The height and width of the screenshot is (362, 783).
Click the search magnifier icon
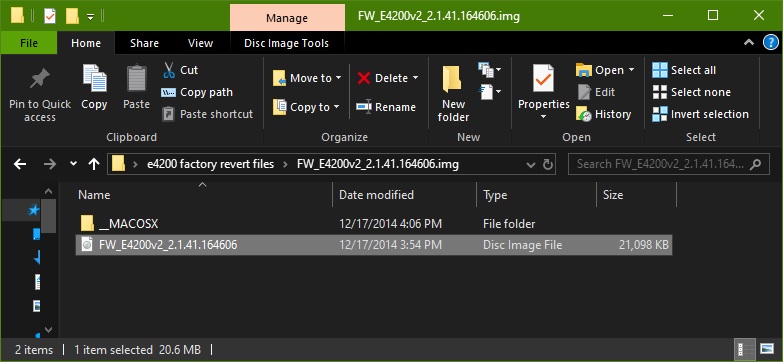point(757,164)
